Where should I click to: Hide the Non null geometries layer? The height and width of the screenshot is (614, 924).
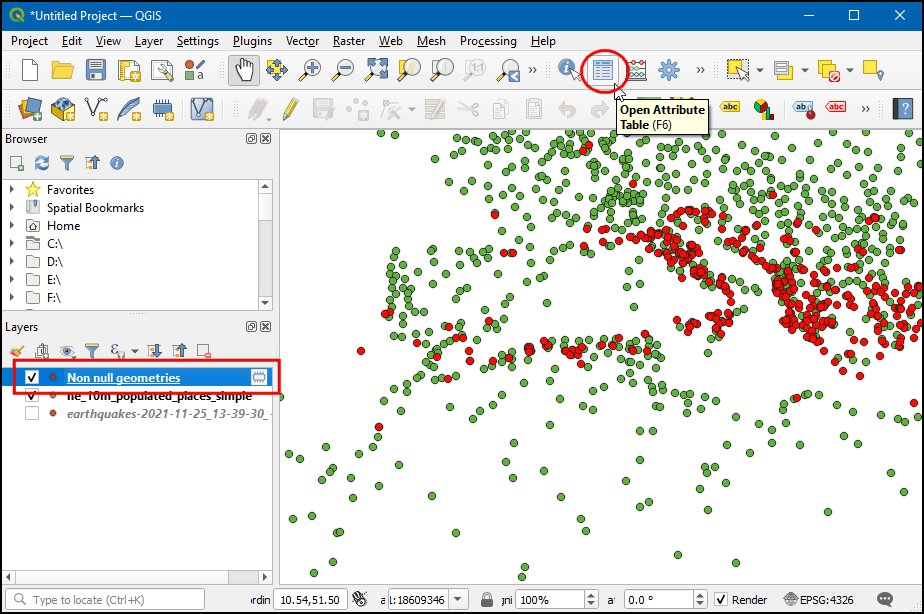tap(30, 377)
